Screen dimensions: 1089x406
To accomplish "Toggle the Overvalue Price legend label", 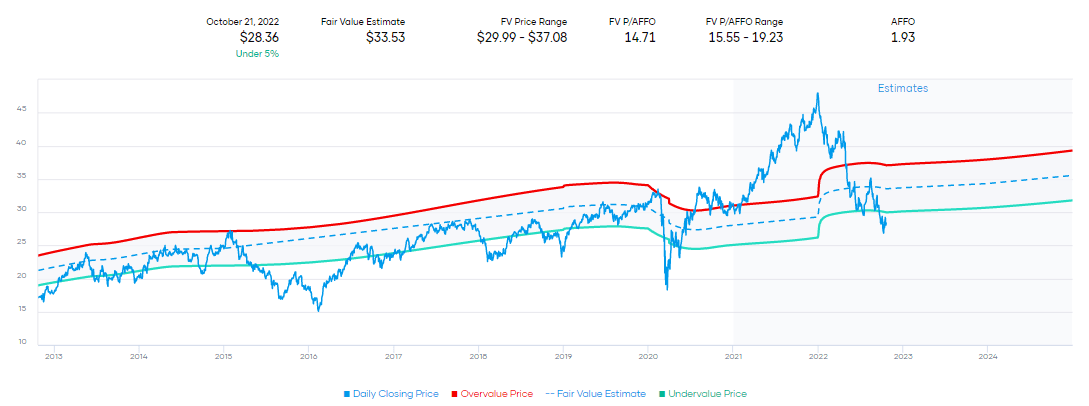I will tap(494, 394).
